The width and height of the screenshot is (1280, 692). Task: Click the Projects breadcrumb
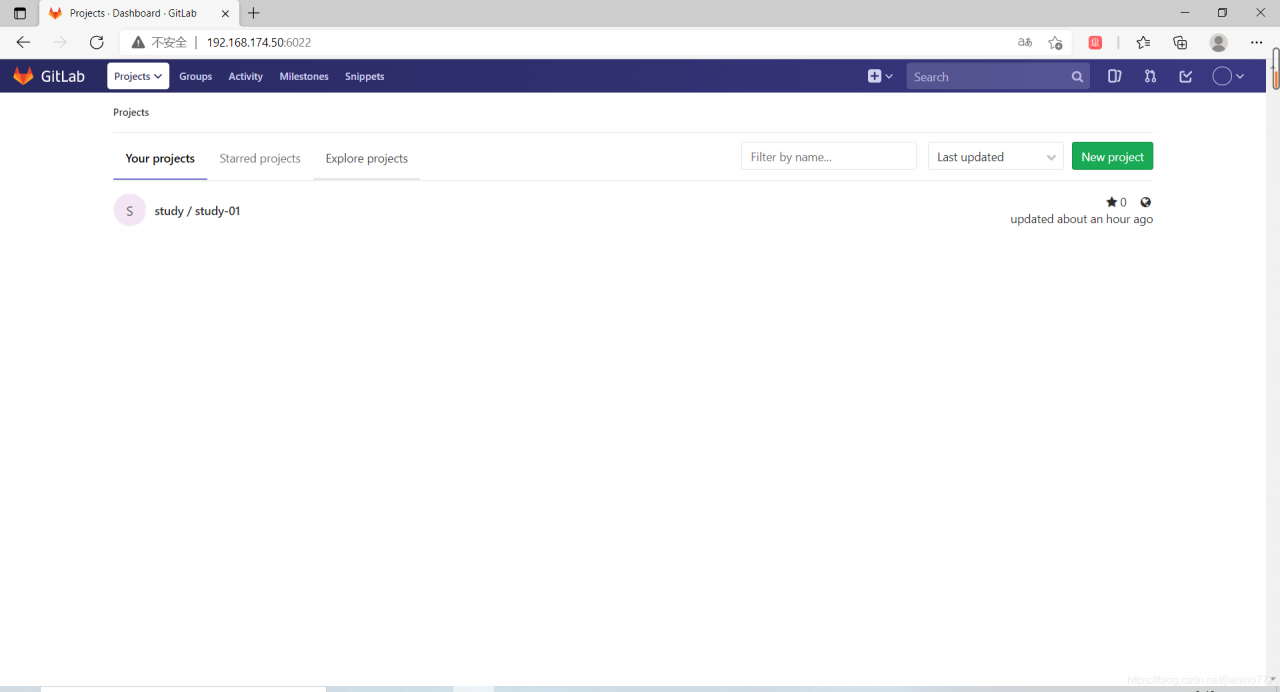tap(131, 112)
